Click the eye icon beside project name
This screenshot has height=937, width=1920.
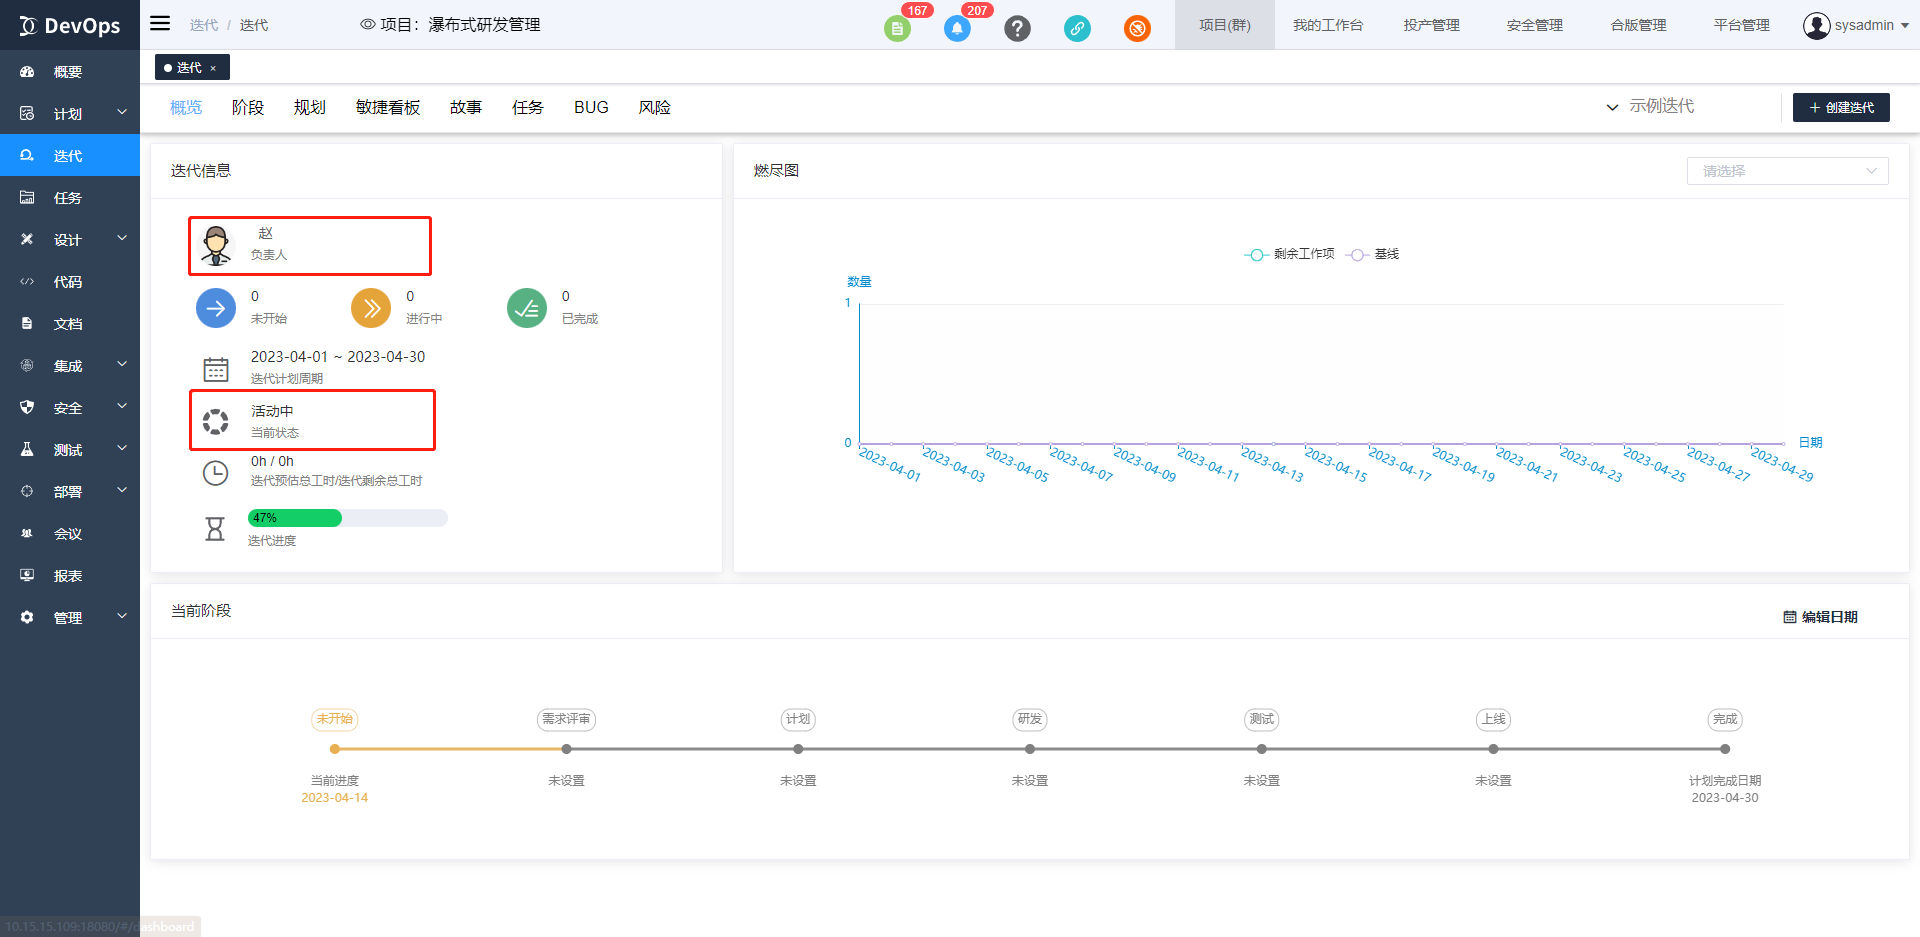tap(367, 24)
